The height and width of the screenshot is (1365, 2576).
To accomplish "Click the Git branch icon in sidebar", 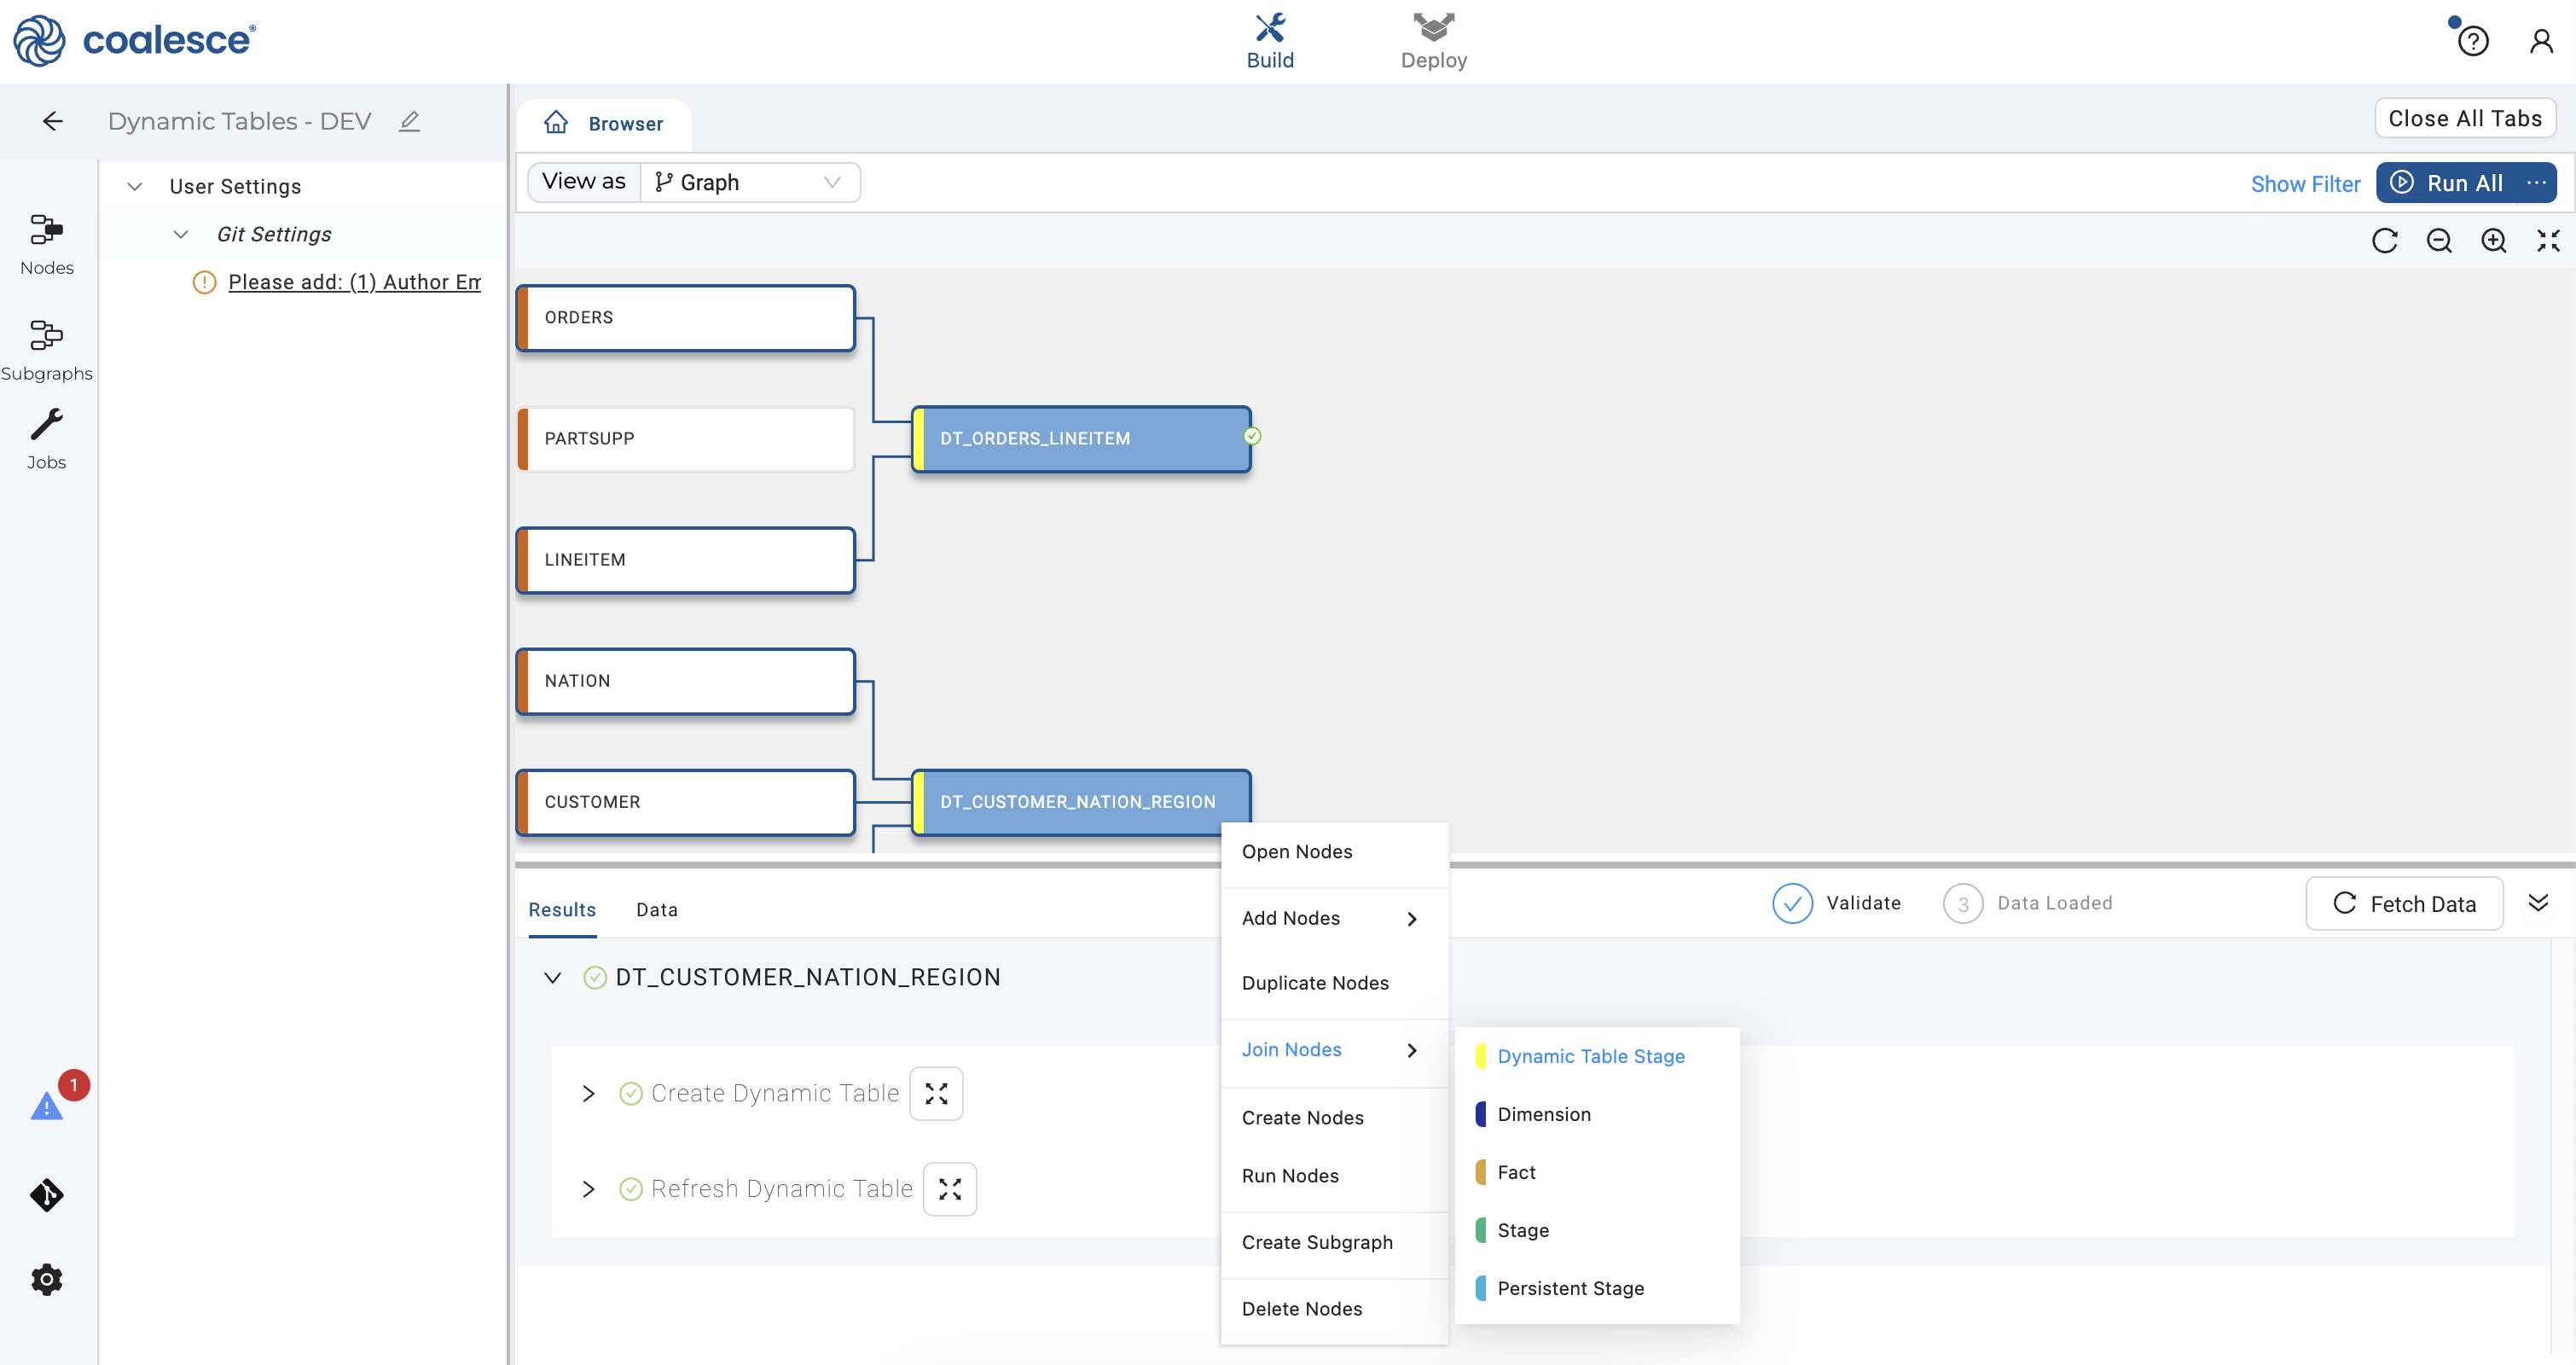I will click(x=46, y=1195).
